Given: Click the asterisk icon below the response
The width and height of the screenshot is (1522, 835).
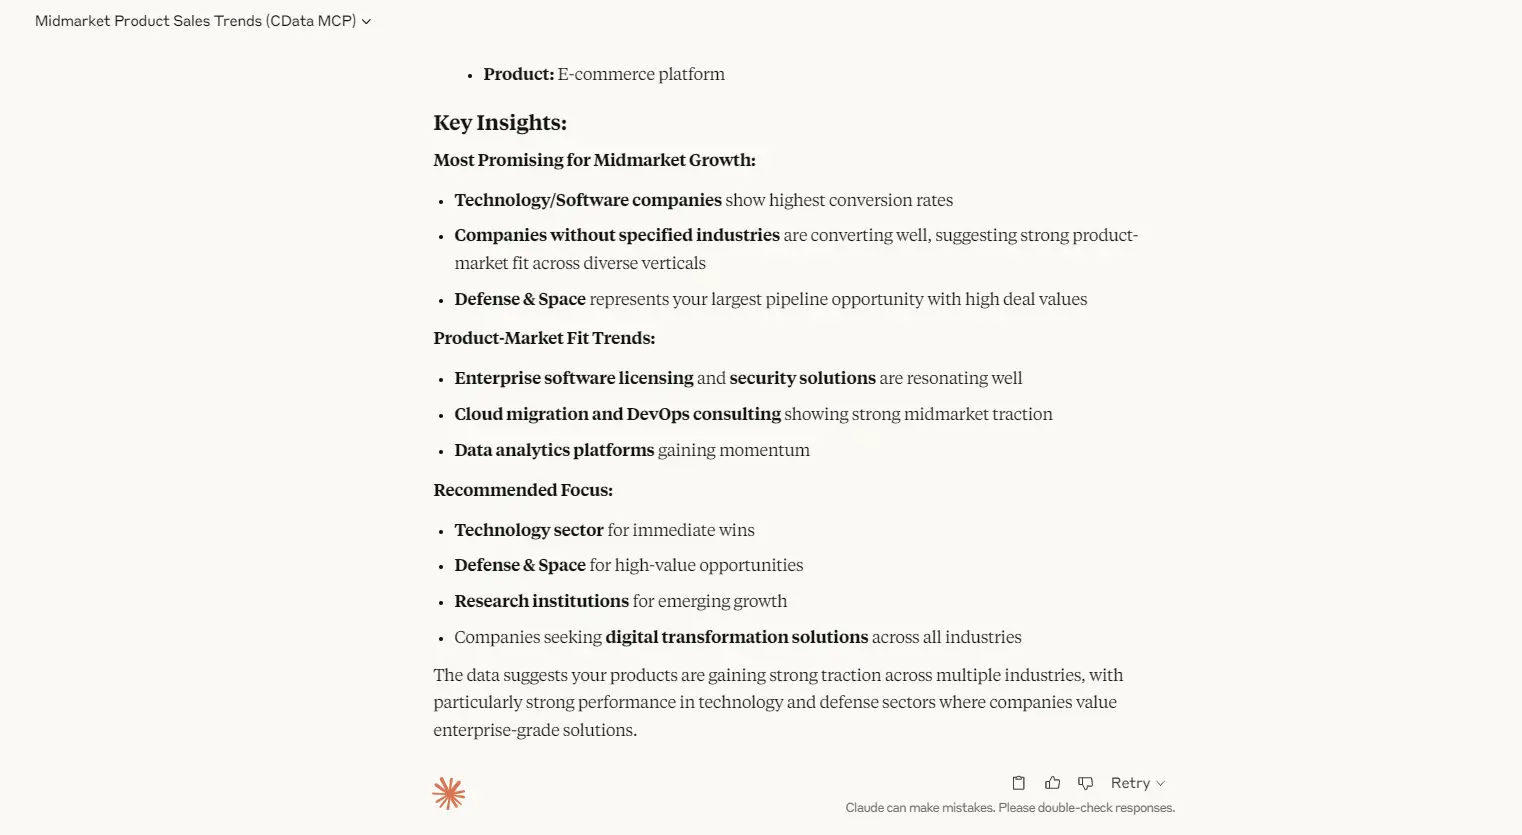Looking at the screenshot, I should point(448,792).
